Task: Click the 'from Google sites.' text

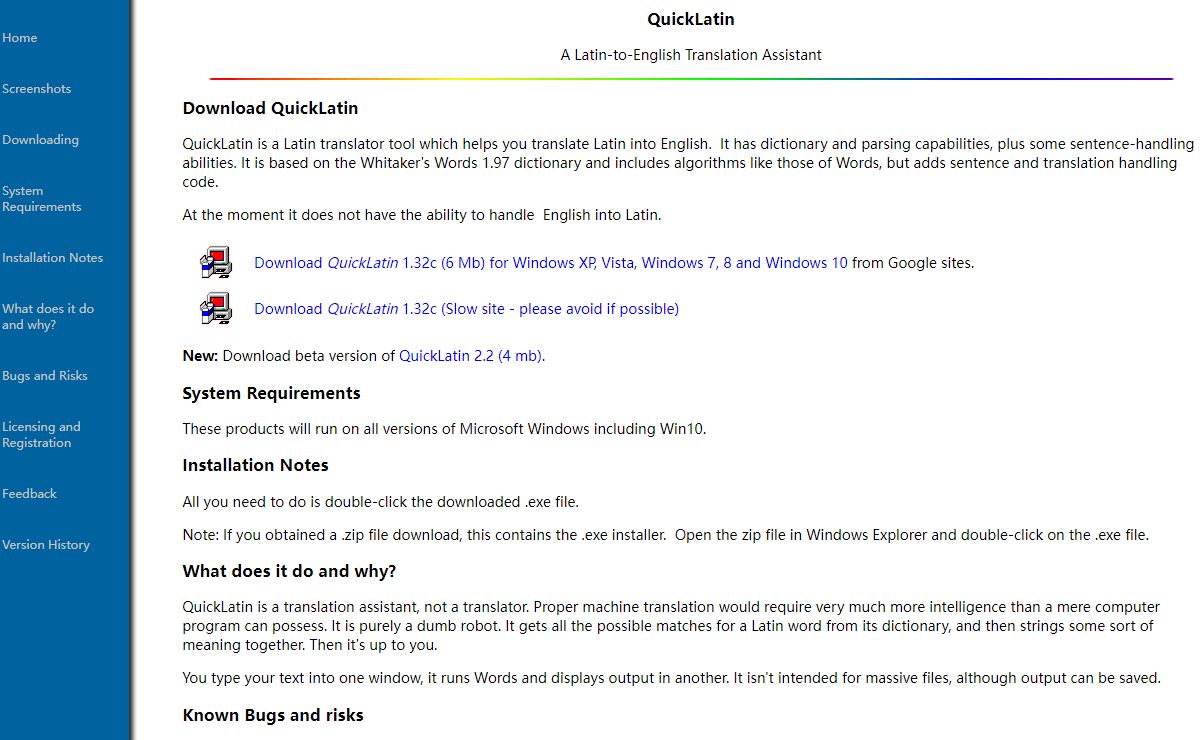Action: point(913,263)
